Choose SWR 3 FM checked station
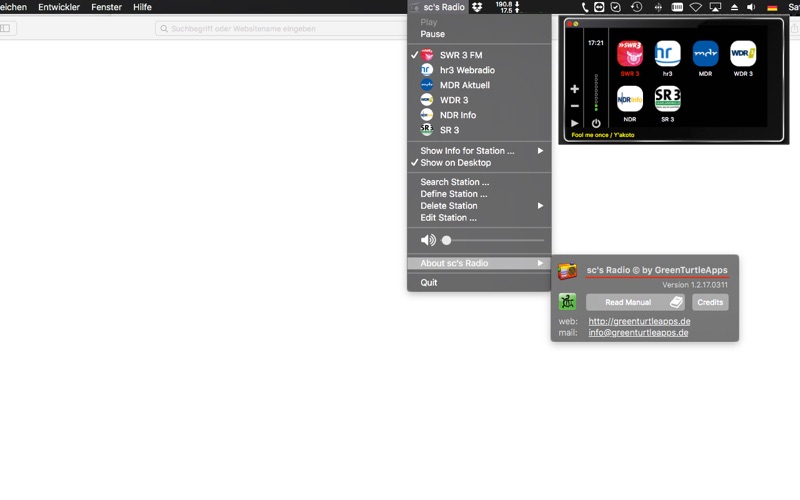Viewport: 800px width, 500px height. 479,55
